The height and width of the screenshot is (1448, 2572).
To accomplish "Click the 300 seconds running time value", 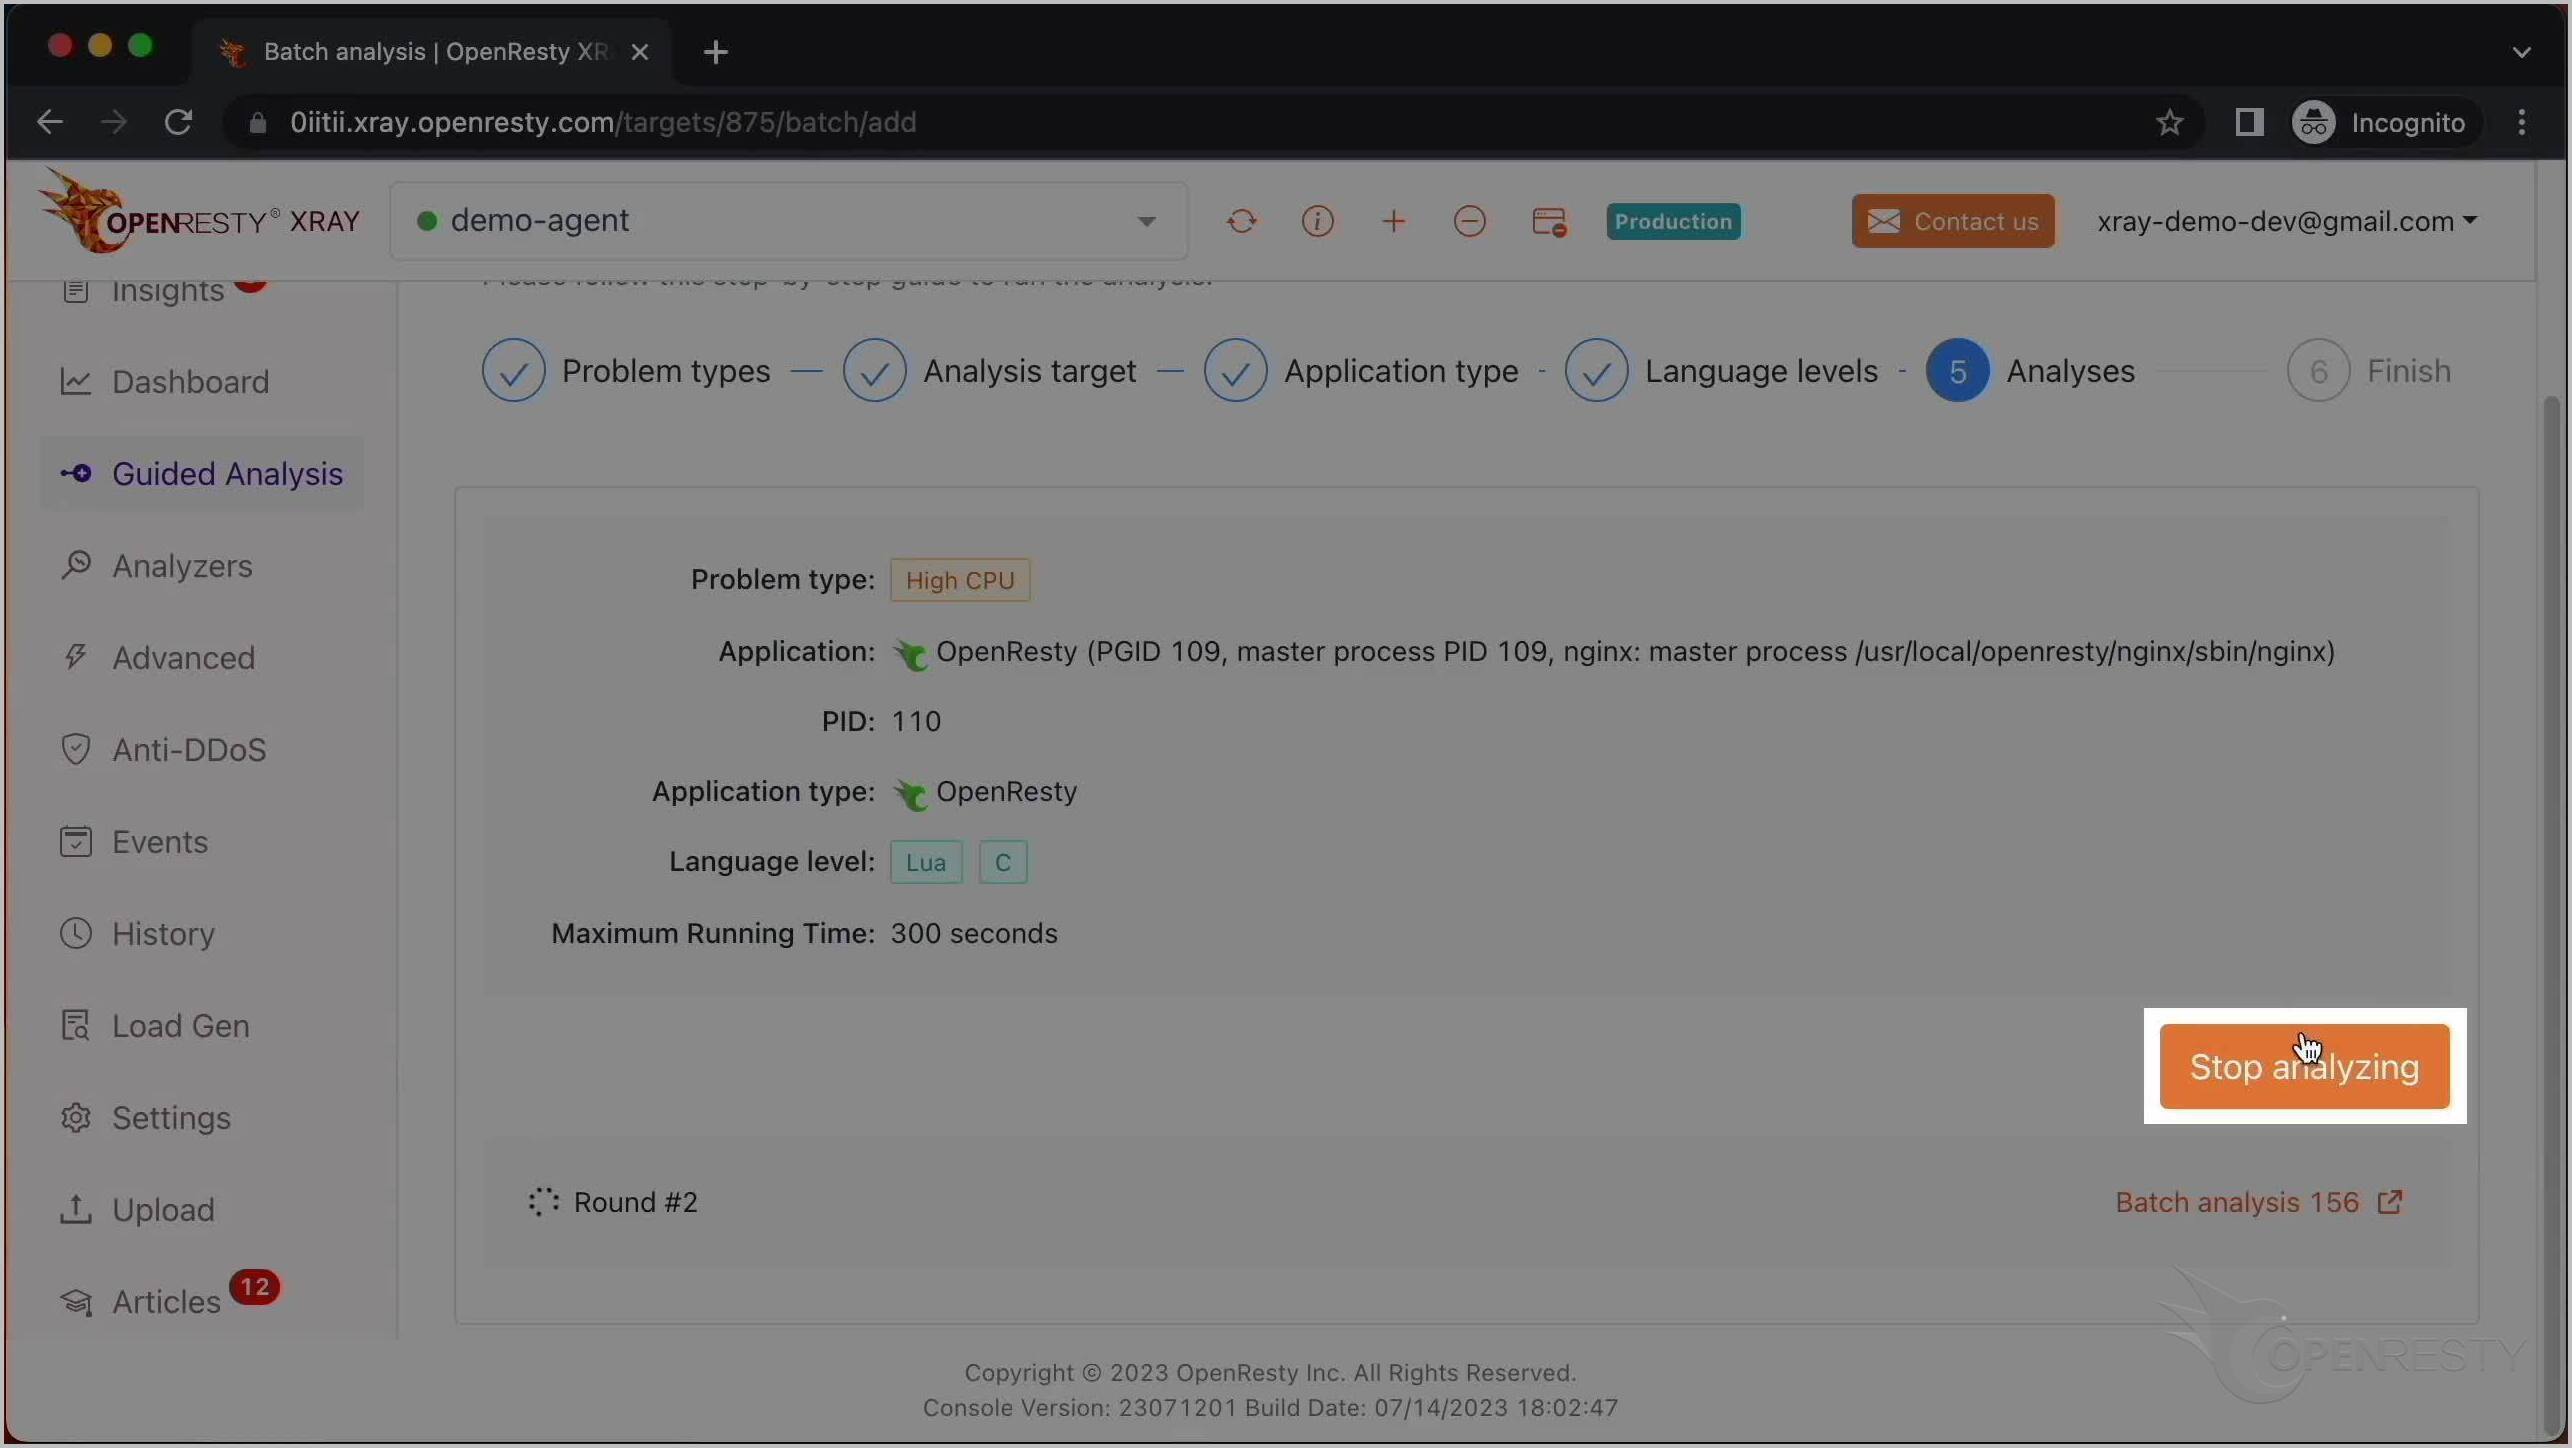I will click(974, 933).
